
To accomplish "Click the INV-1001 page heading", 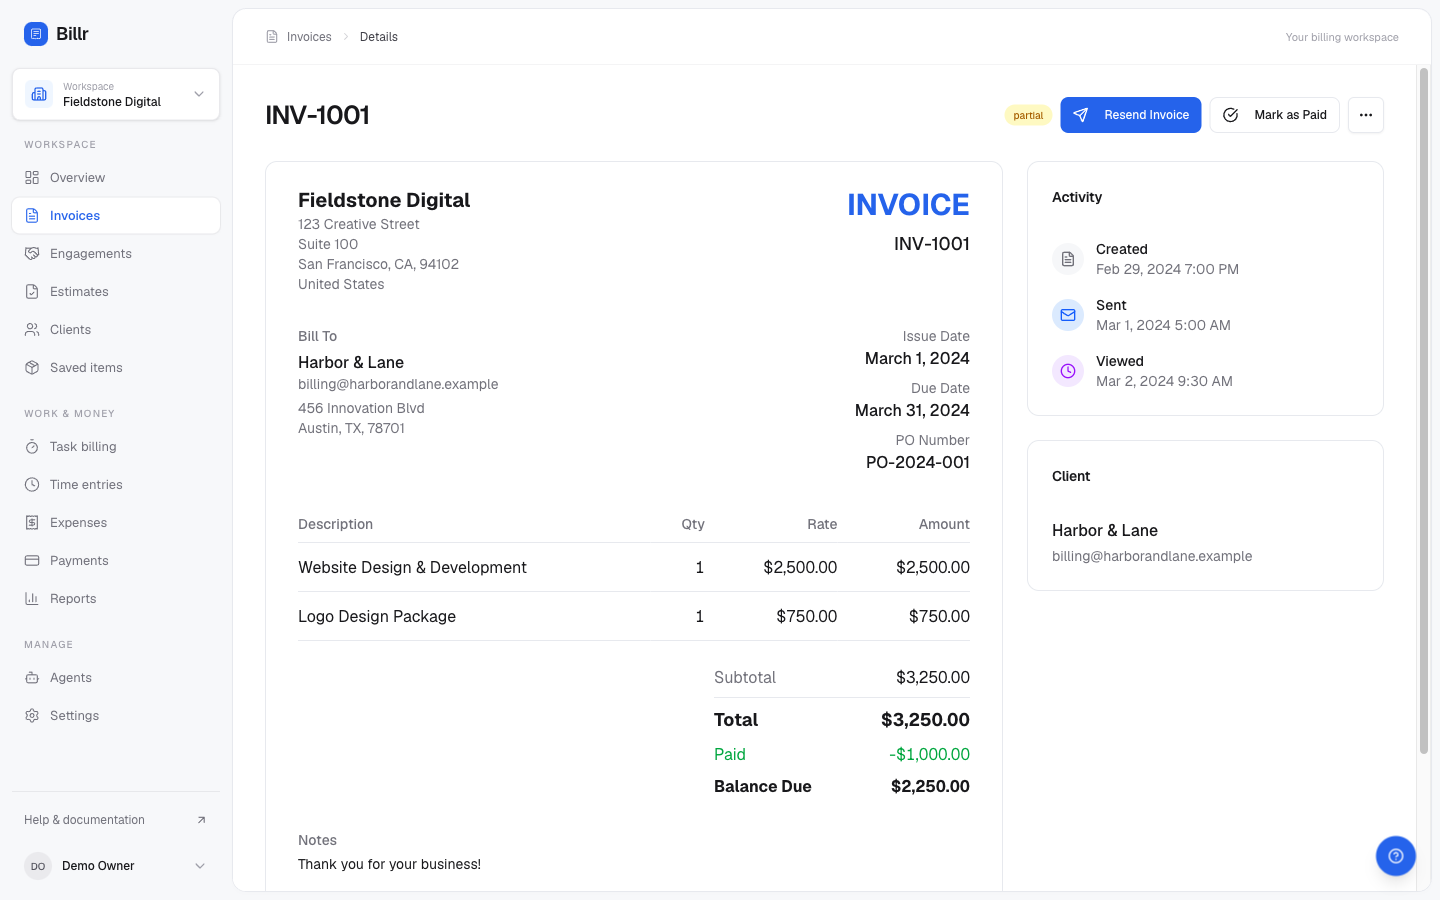I will (x=318, y=115).
